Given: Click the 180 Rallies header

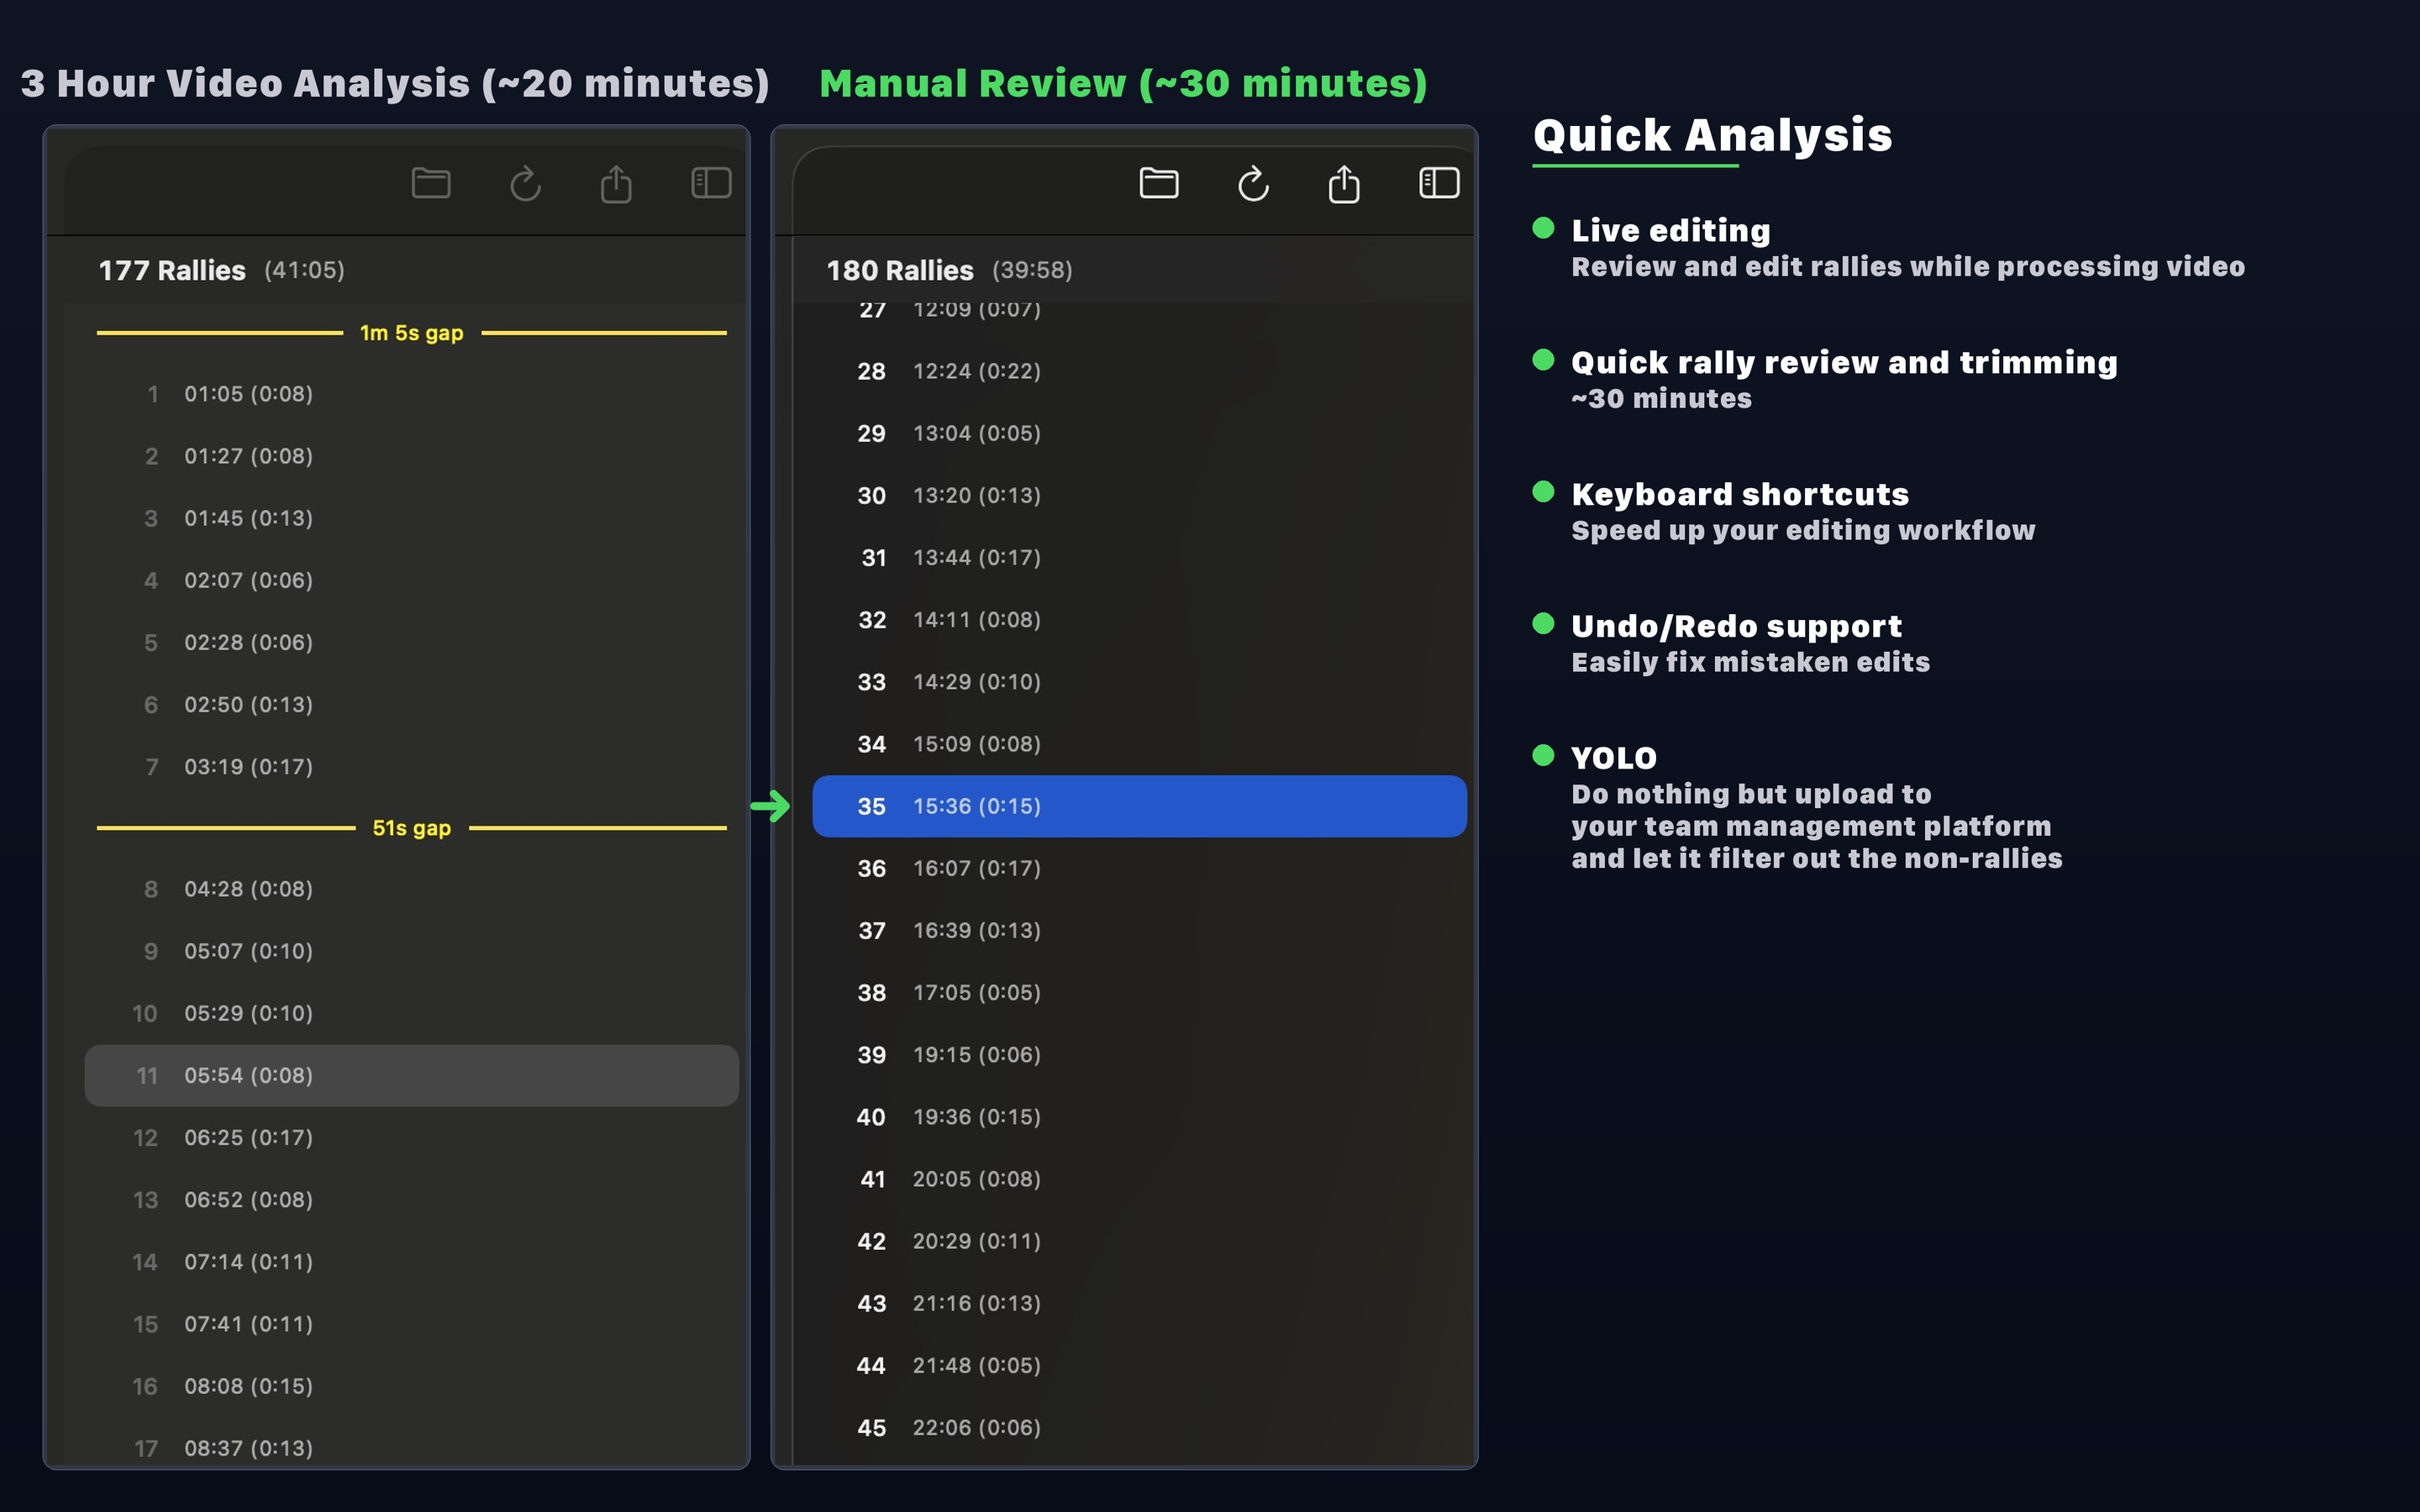Looking at the screenshot, I should coord(900,270).
